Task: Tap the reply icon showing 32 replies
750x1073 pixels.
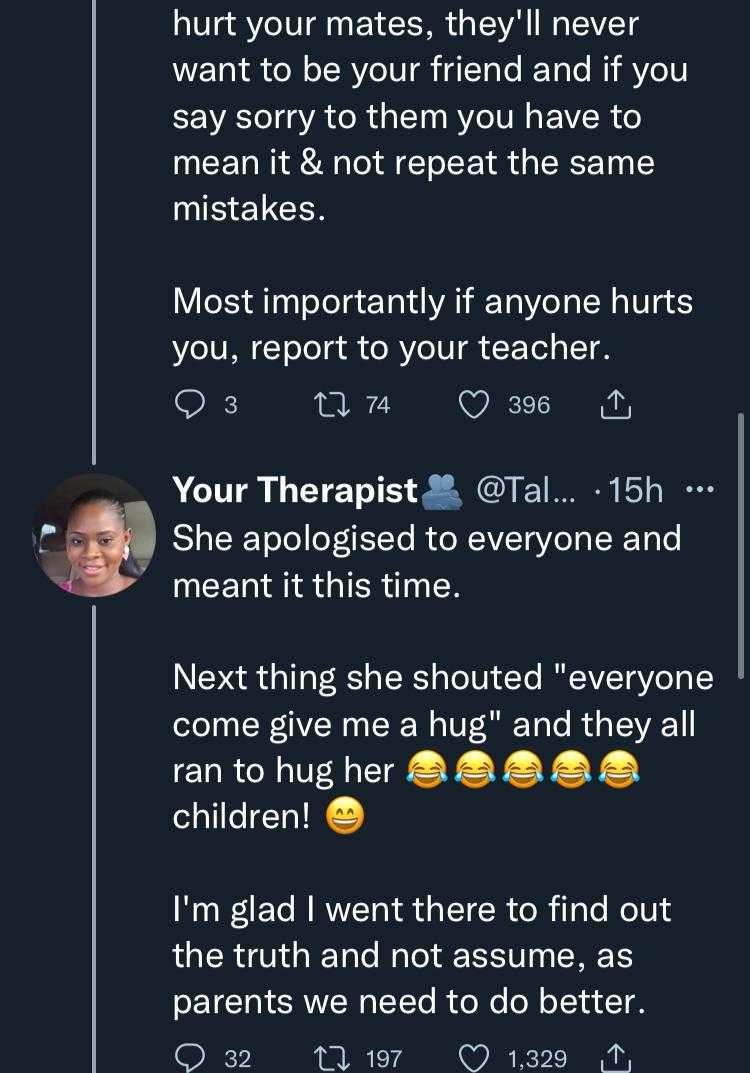Action: (x=189, y=1058)
